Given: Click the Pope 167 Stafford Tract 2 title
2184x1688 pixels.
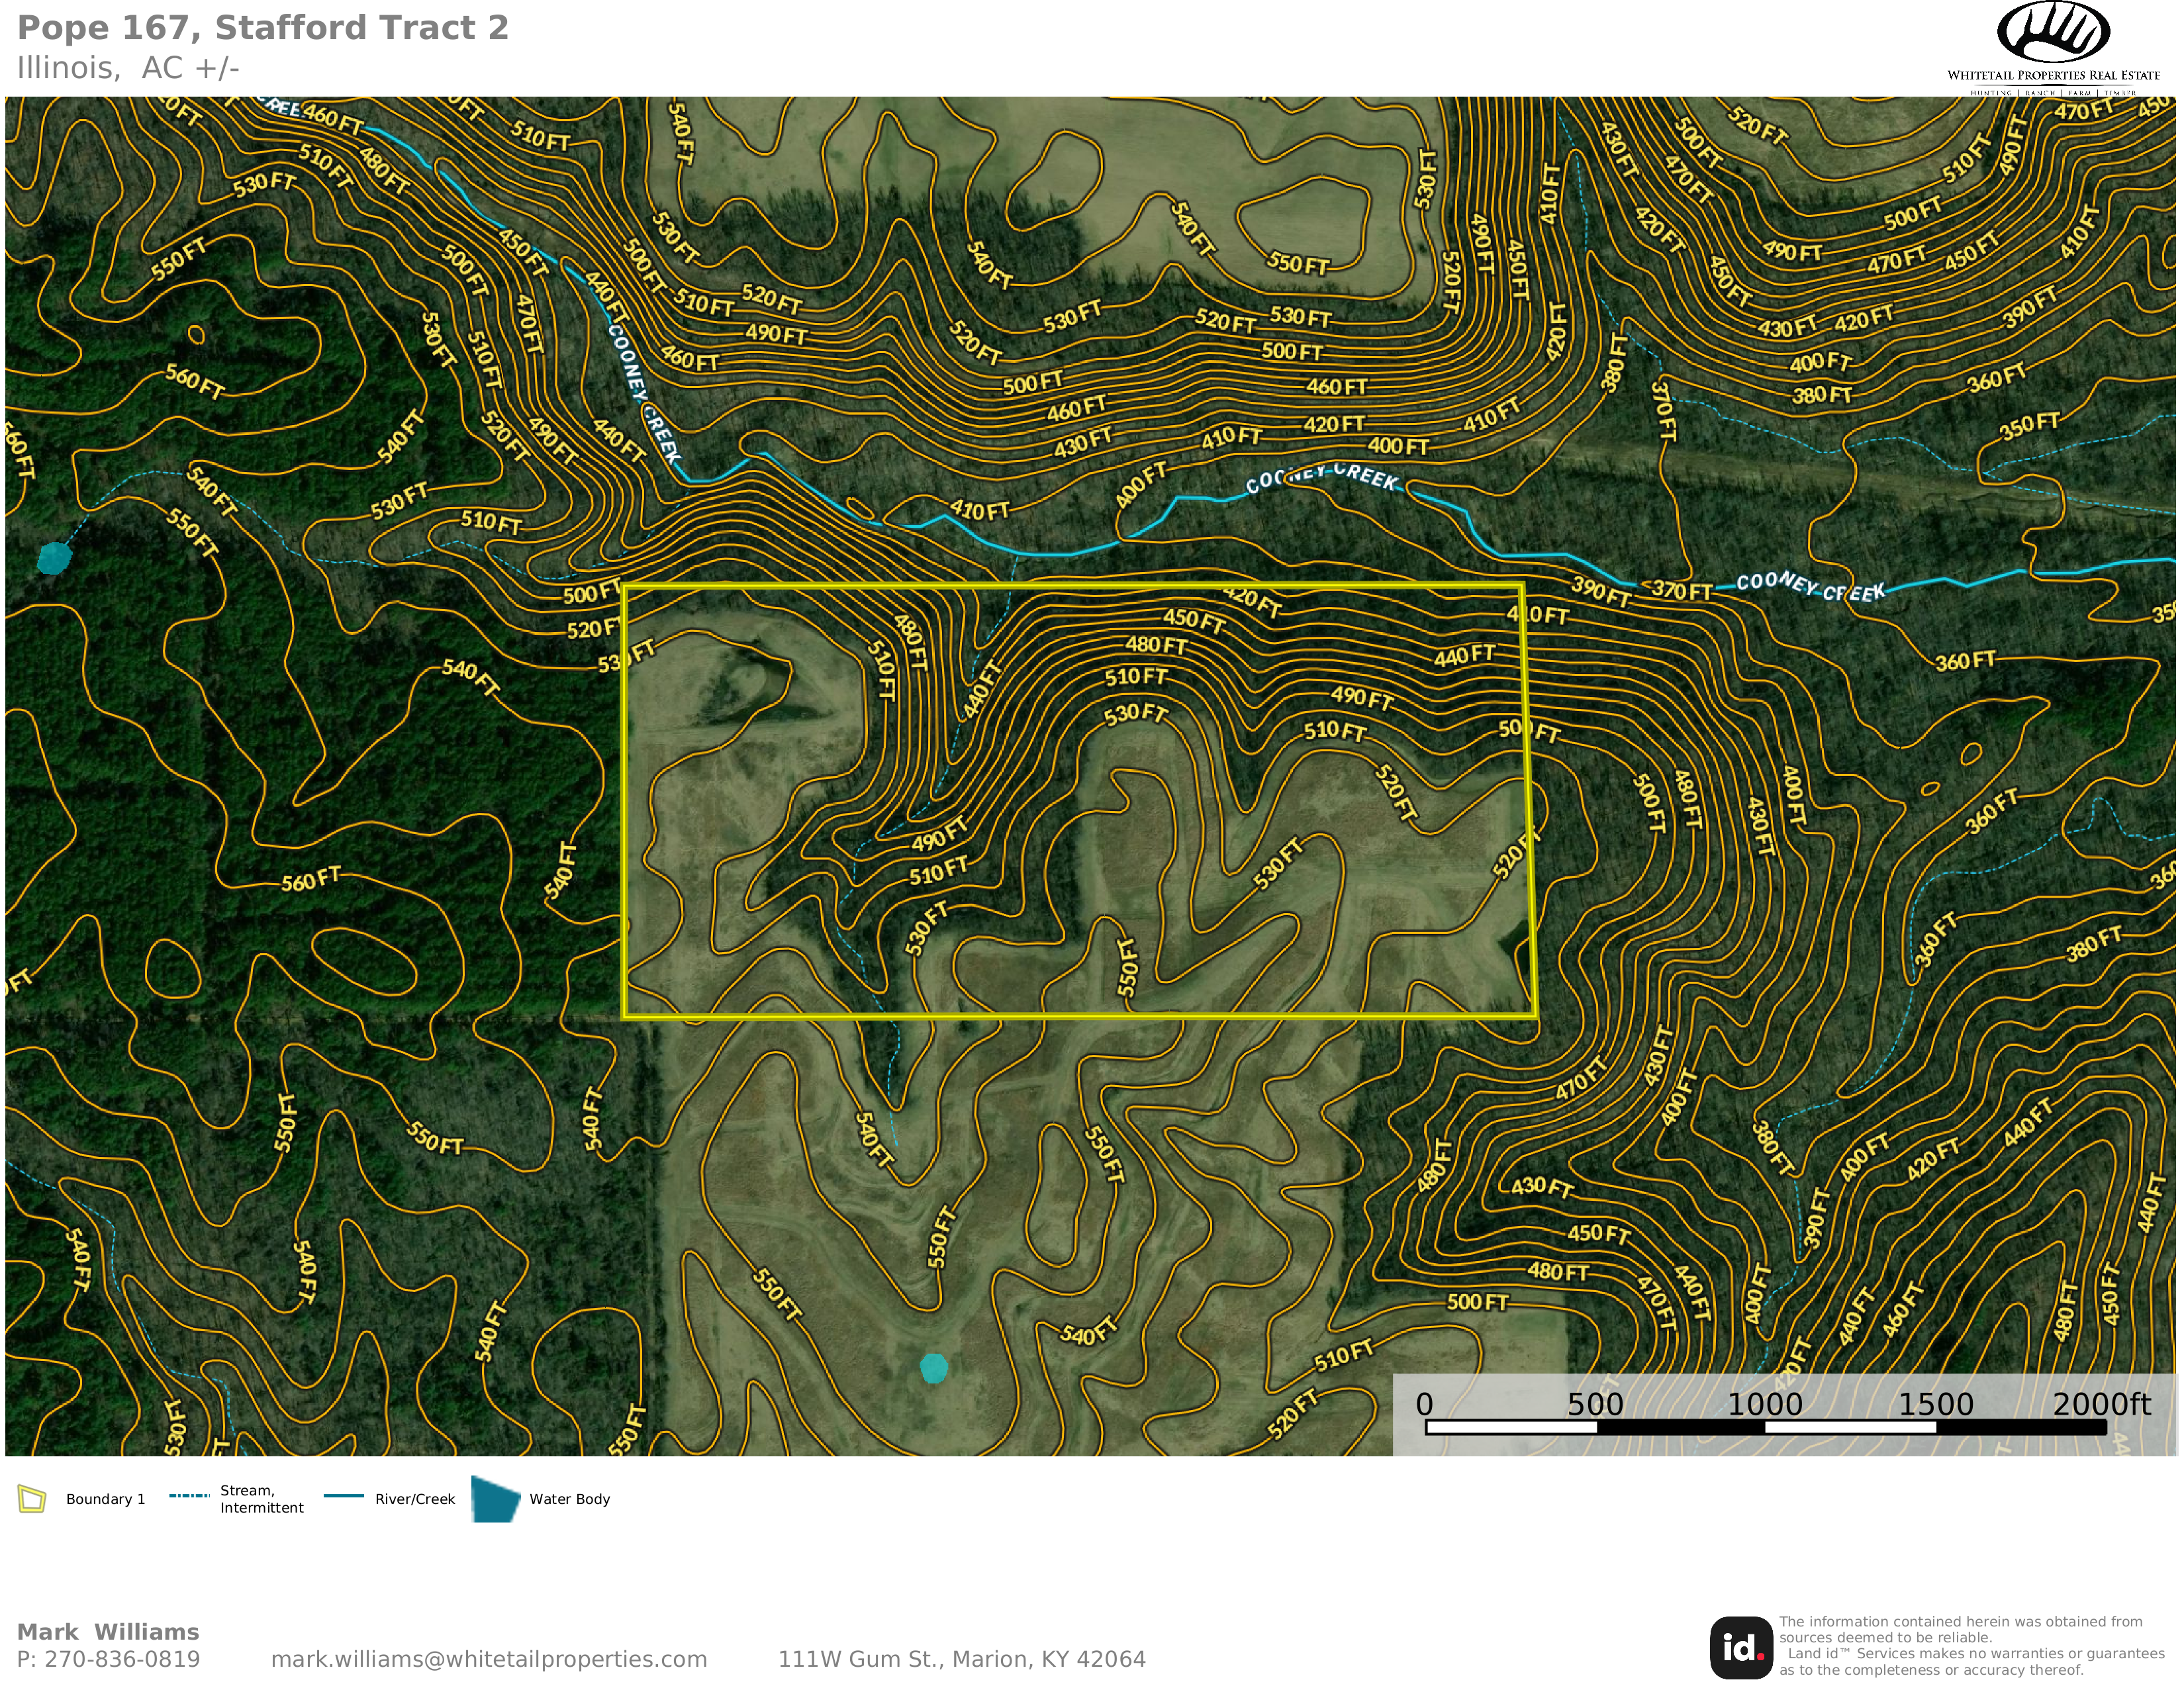Looking at the screenshot, I should [263, 28].
